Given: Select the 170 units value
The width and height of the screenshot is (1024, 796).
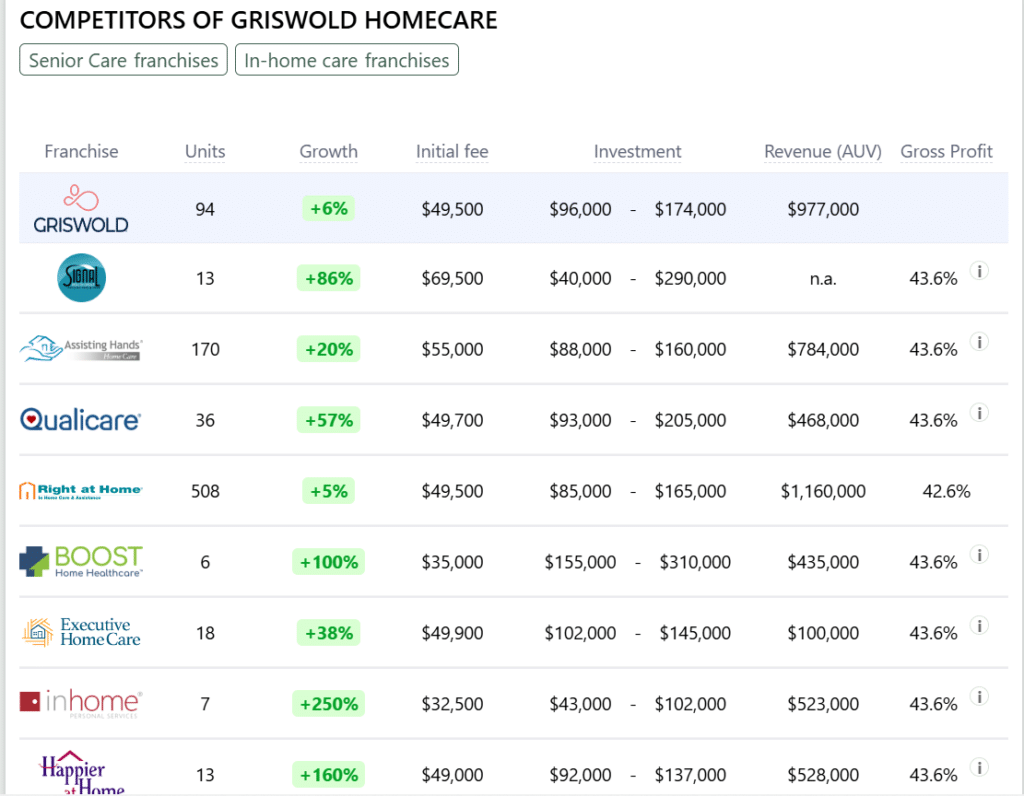Looking at the screenshot, I should [x=205, y=349].
